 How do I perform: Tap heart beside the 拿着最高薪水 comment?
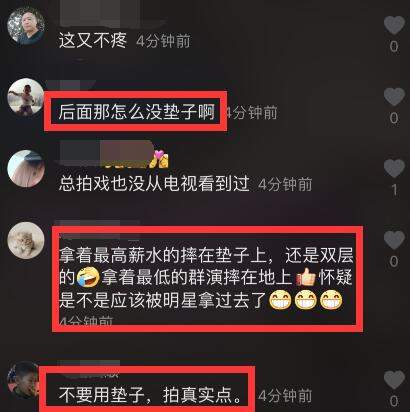[x=394, y=240]
